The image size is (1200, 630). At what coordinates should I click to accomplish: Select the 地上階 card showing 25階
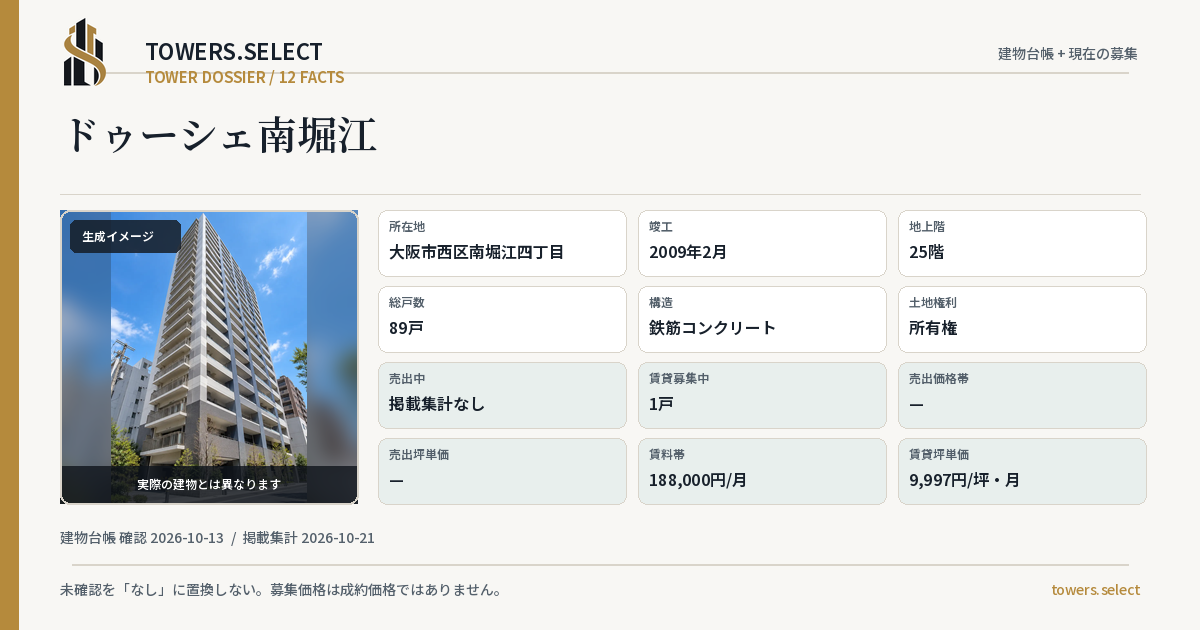[1022, 243]
